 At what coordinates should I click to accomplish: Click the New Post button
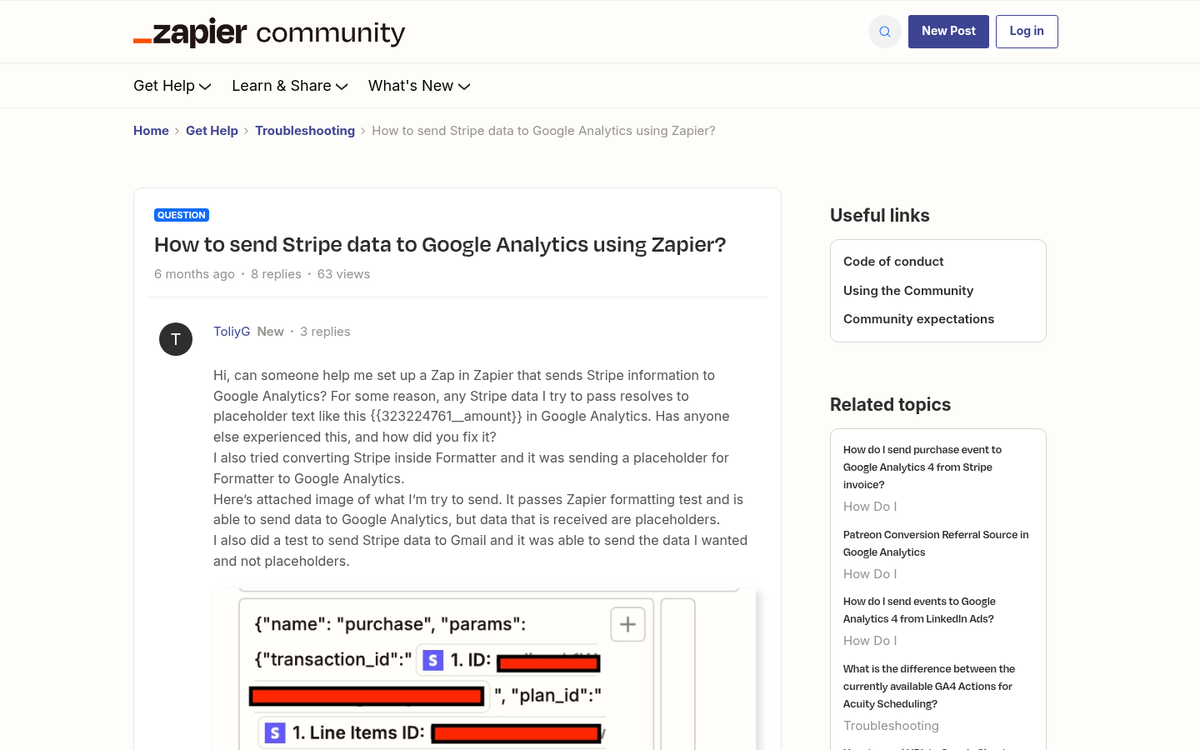(948, 31)
